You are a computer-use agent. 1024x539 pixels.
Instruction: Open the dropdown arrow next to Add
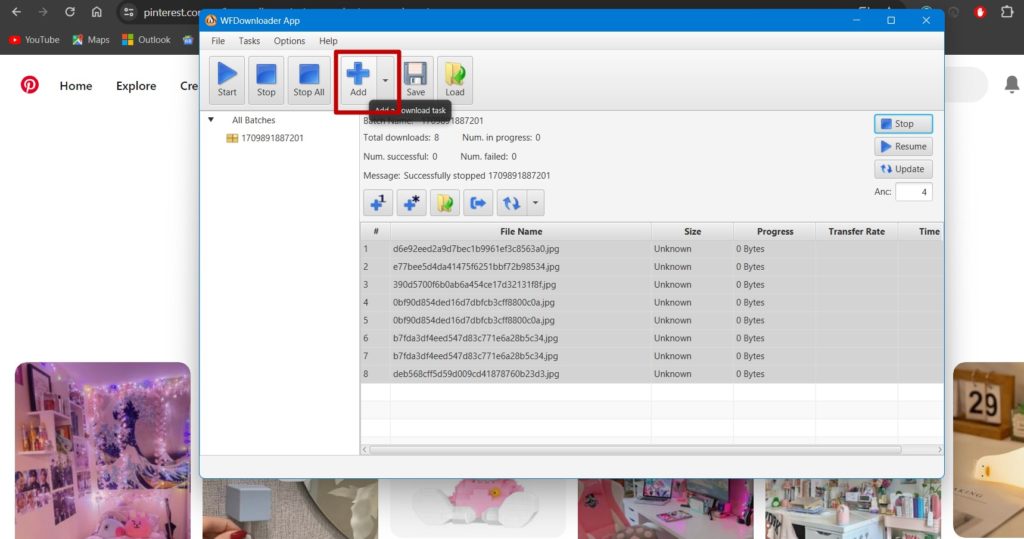(385, 80)
